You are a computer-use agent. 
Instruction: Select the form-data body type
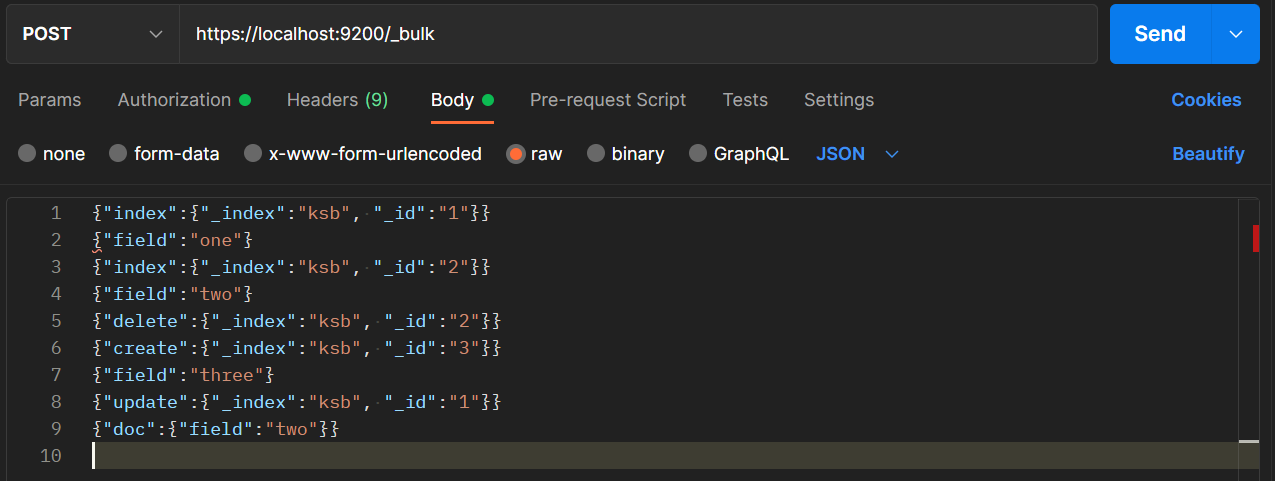(x=164, y=154)
